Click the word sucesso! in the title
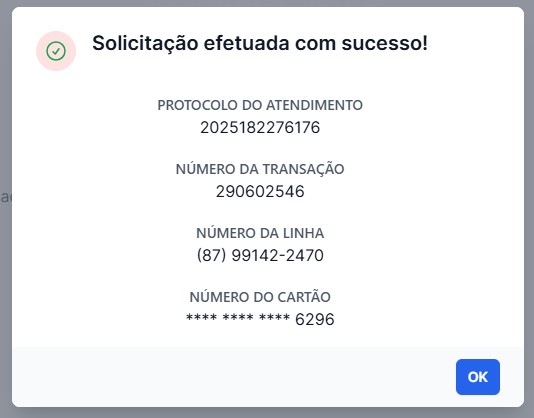The image size is (534, 418). coord(384,43)
